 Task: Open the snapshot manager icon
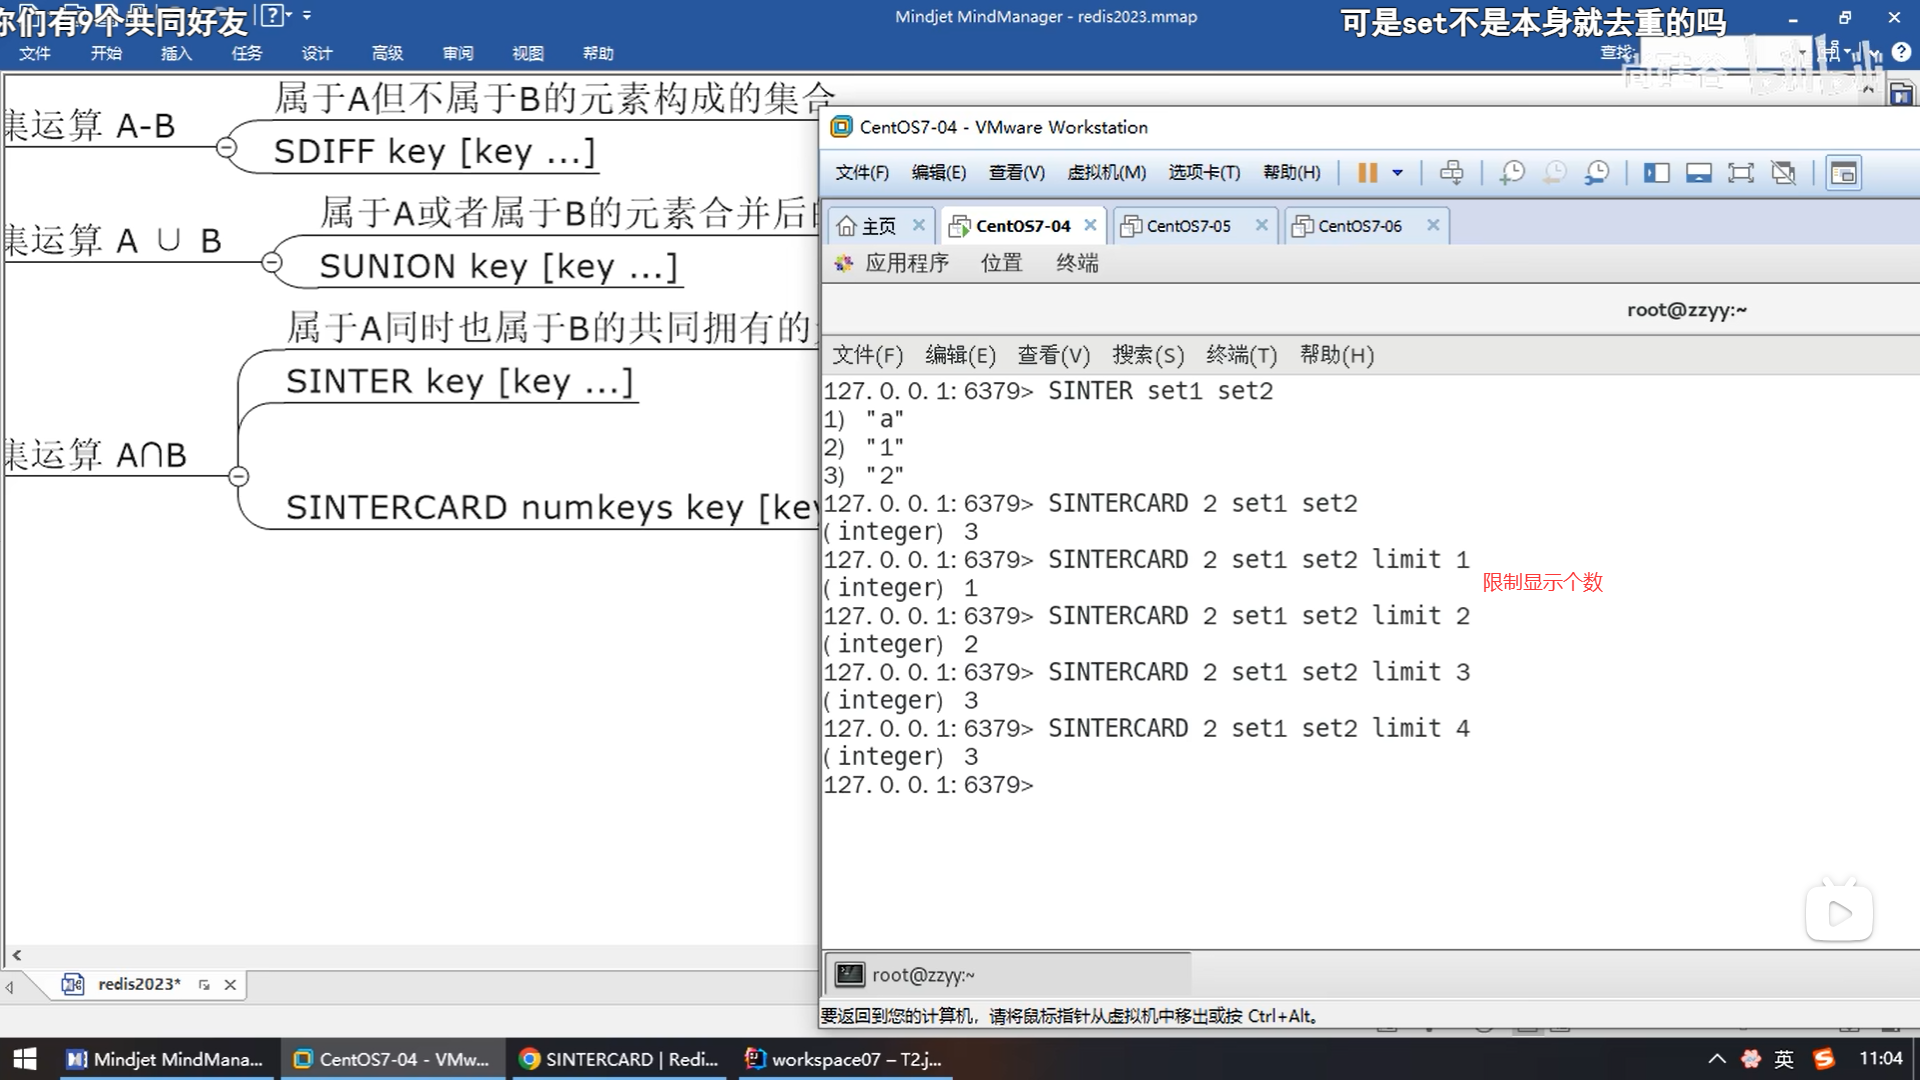[x=1597, y=173]
